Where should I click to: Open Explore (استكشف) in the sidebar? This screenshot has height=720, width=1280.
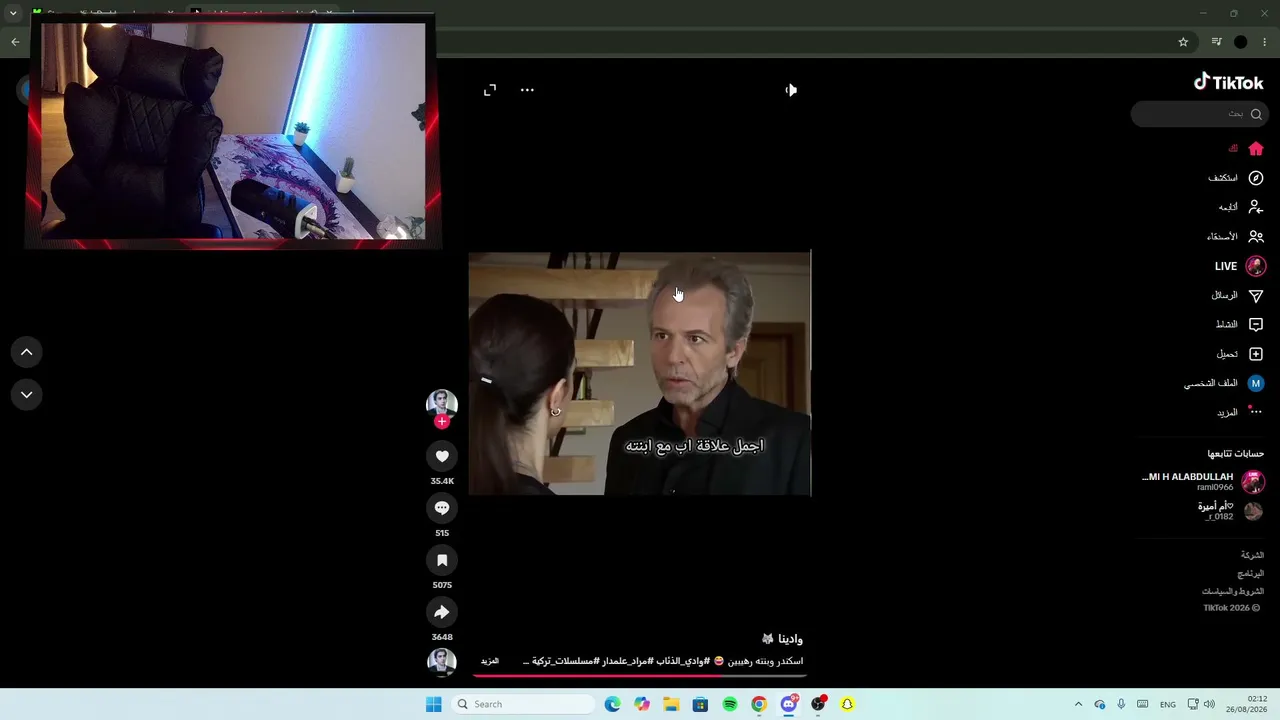click(1236, 178)
